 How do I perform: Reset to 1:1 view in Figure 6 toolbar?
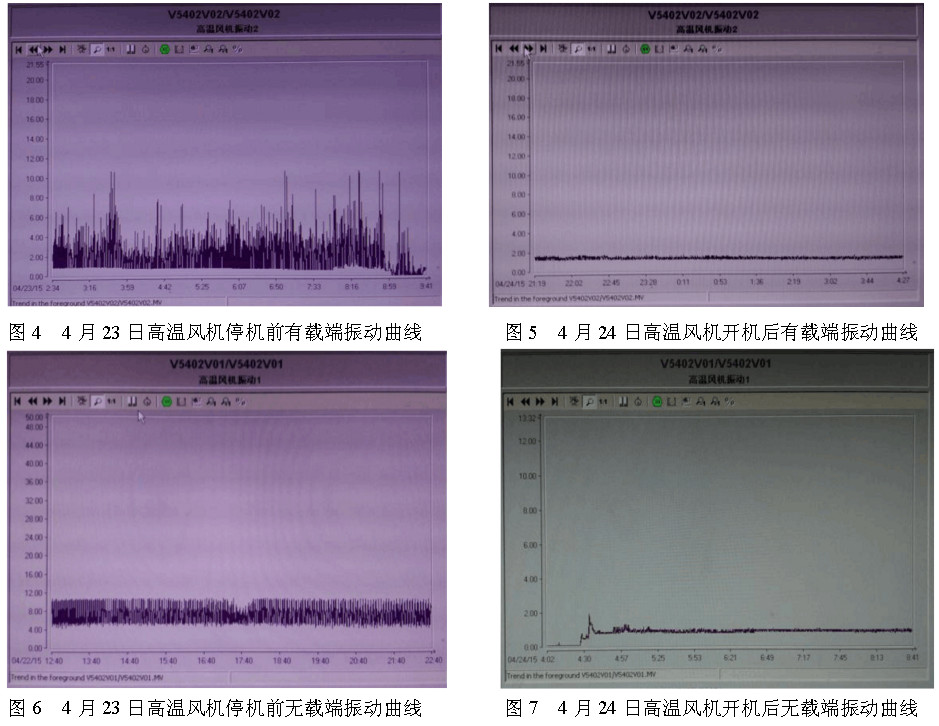(111, 401)
